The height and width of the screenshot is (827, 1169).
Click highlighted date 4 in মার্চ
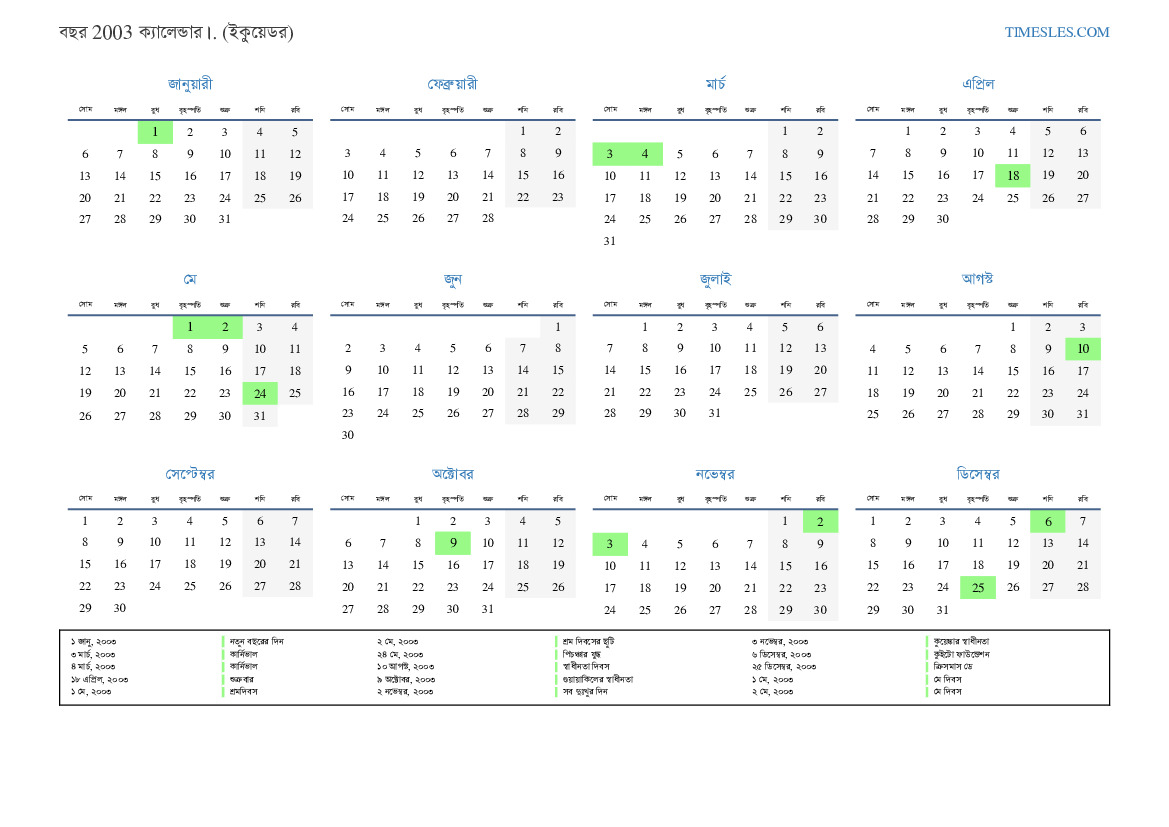pos(645,154)
